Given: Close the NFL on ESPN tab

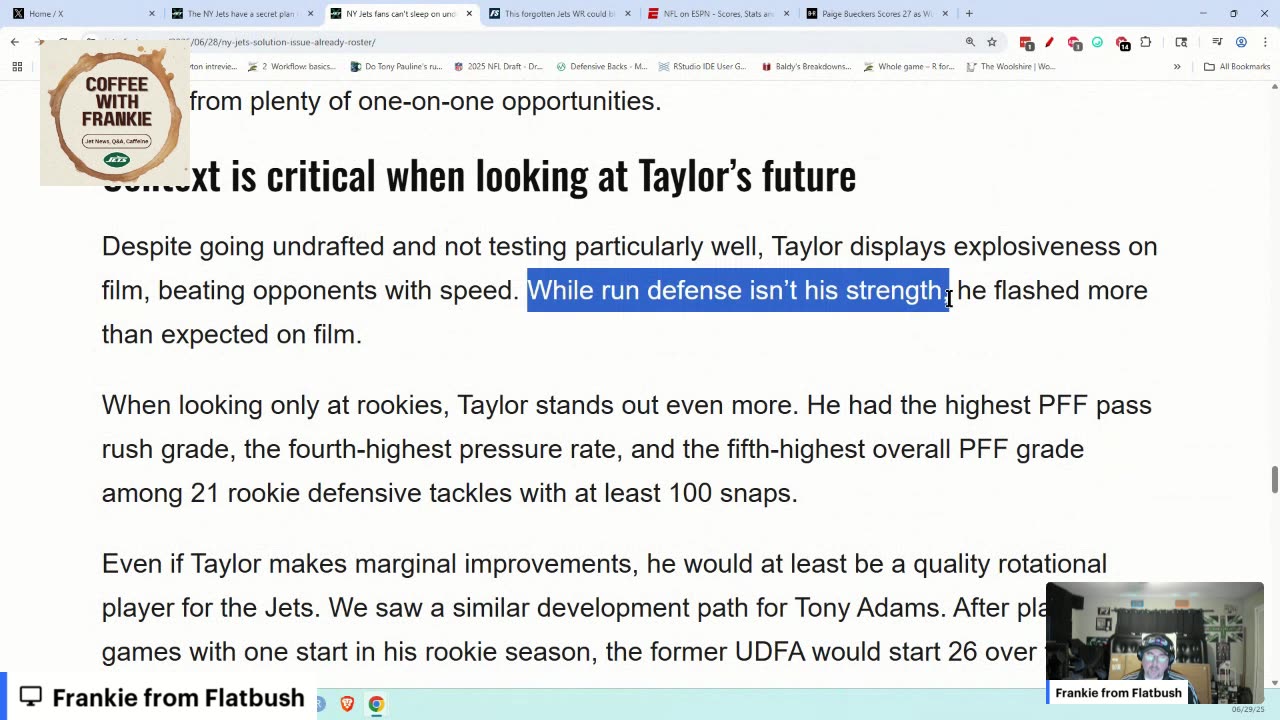Looking at the screenshot, I should click(786, 14).
